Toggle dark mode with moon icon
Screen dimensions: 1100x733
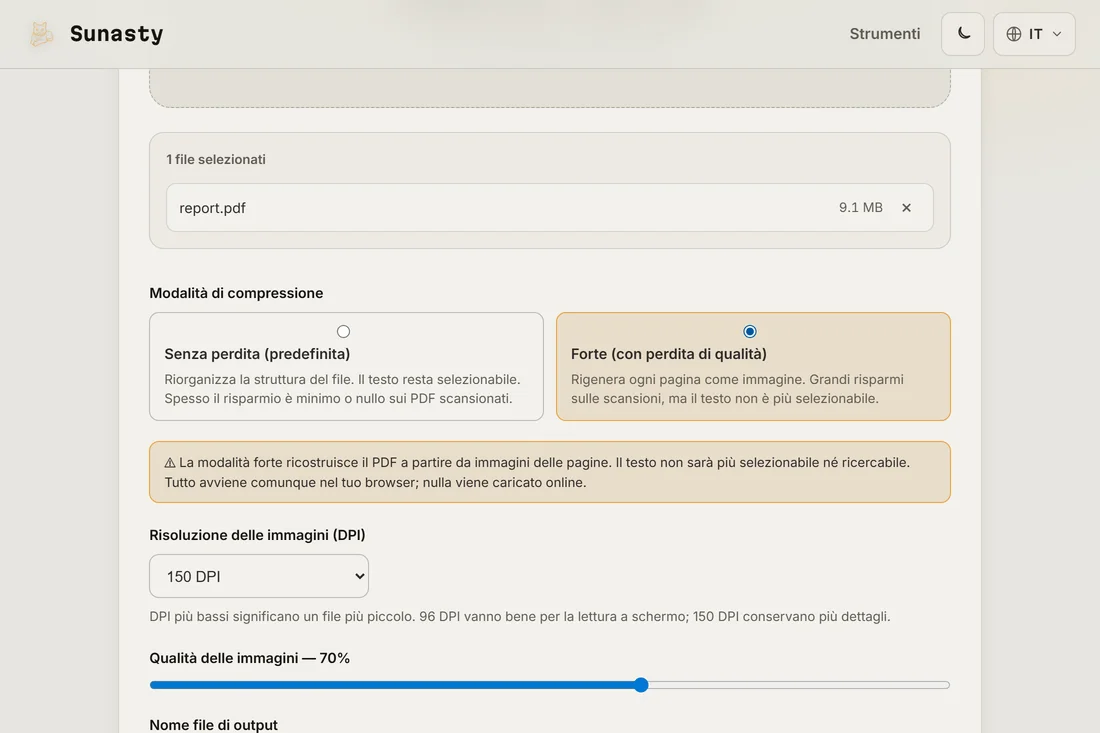[963, 34]
